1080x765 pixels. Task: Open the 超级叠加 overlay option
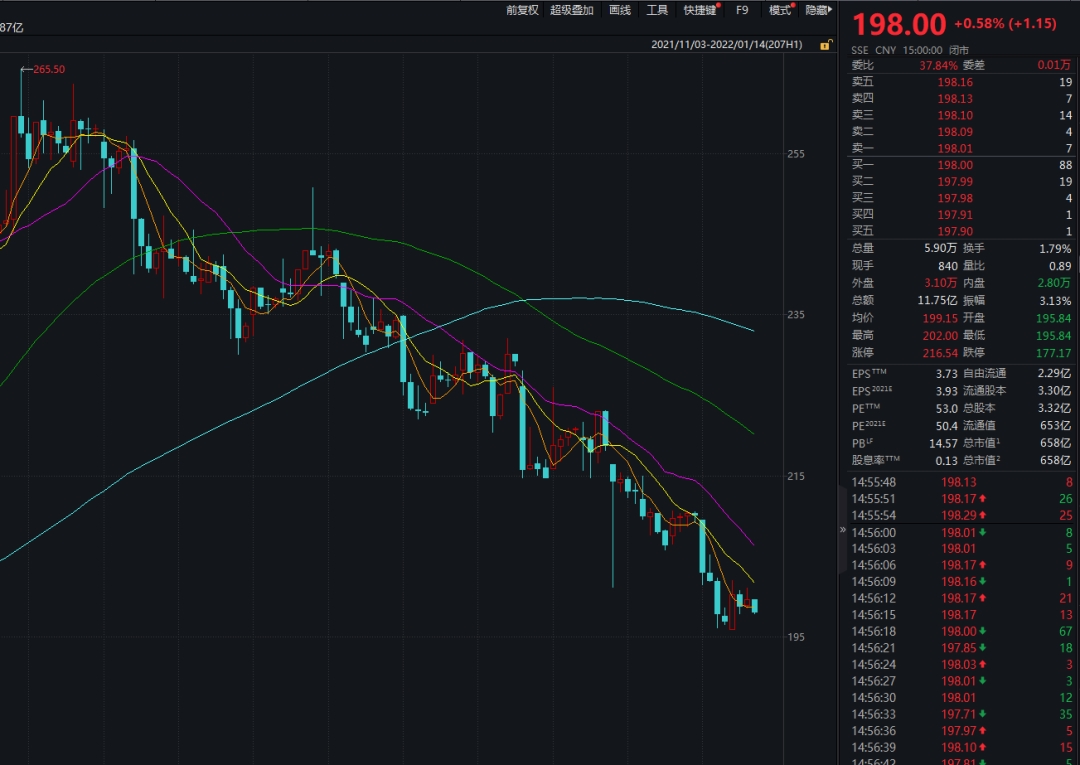pyautogui.click(x=572, y=10)
